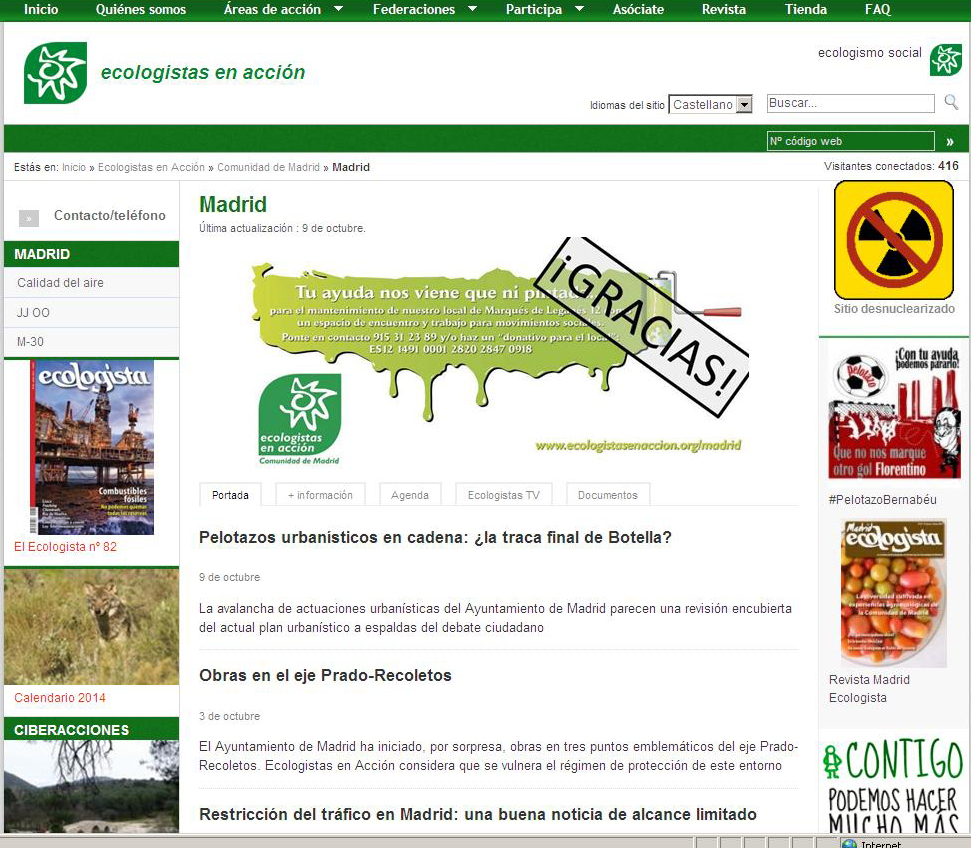Select the Portada tab
This screenshot has height=848, width=971.
(230, 495)
